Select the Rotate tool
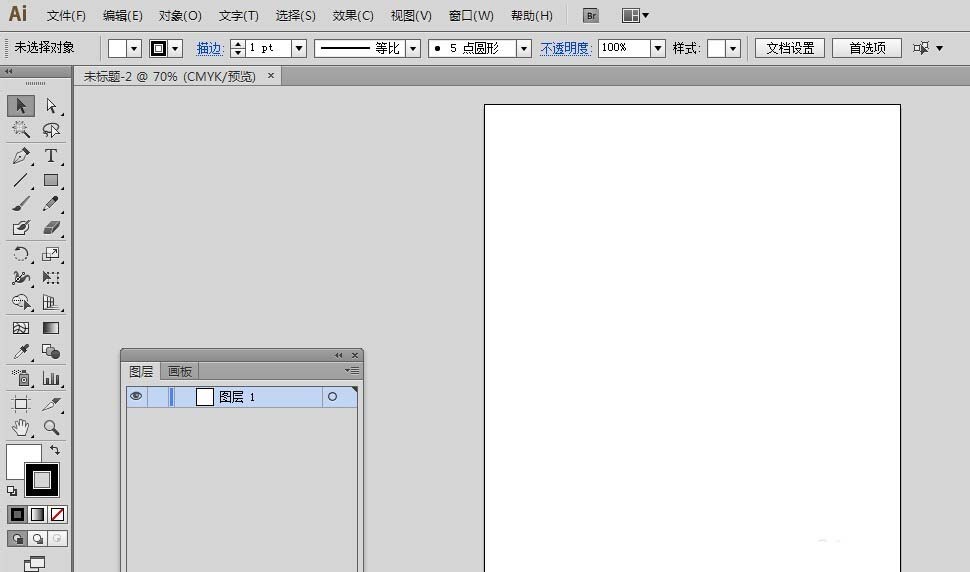970x572 pixels. coord(20,254)
